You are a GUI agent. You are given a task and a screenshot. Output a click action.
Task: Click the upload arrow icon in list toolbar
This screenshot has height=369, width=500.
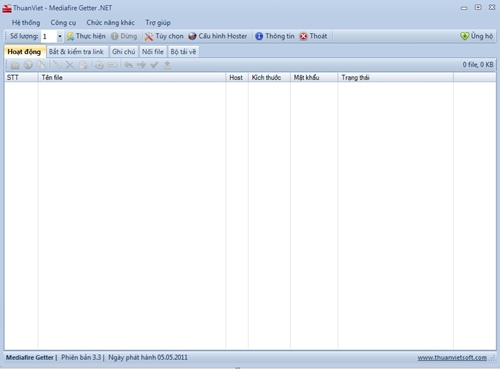tap(167, 65)
